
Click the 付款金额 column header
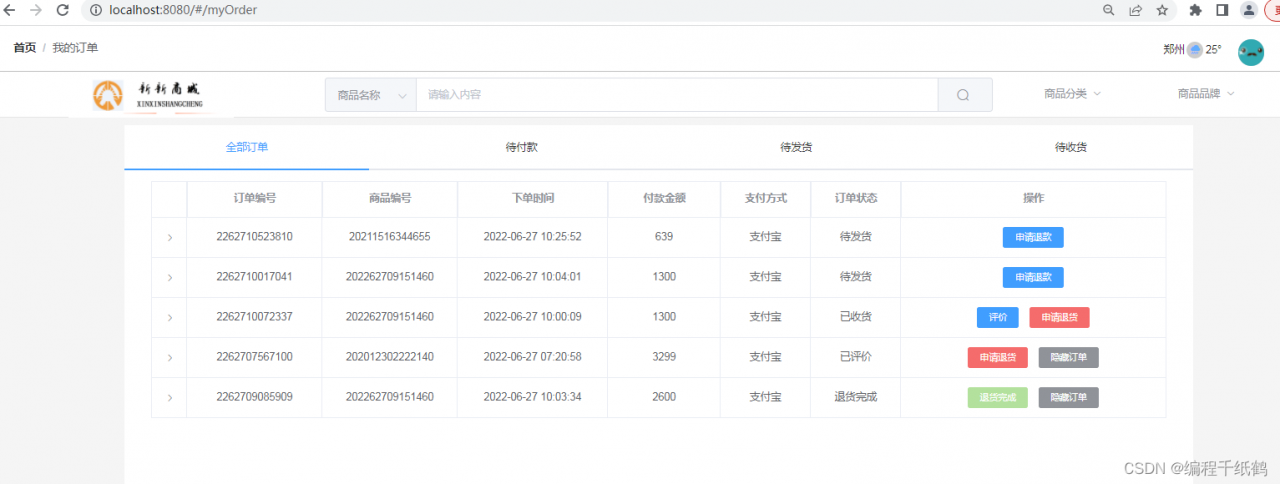pos(664,198)
